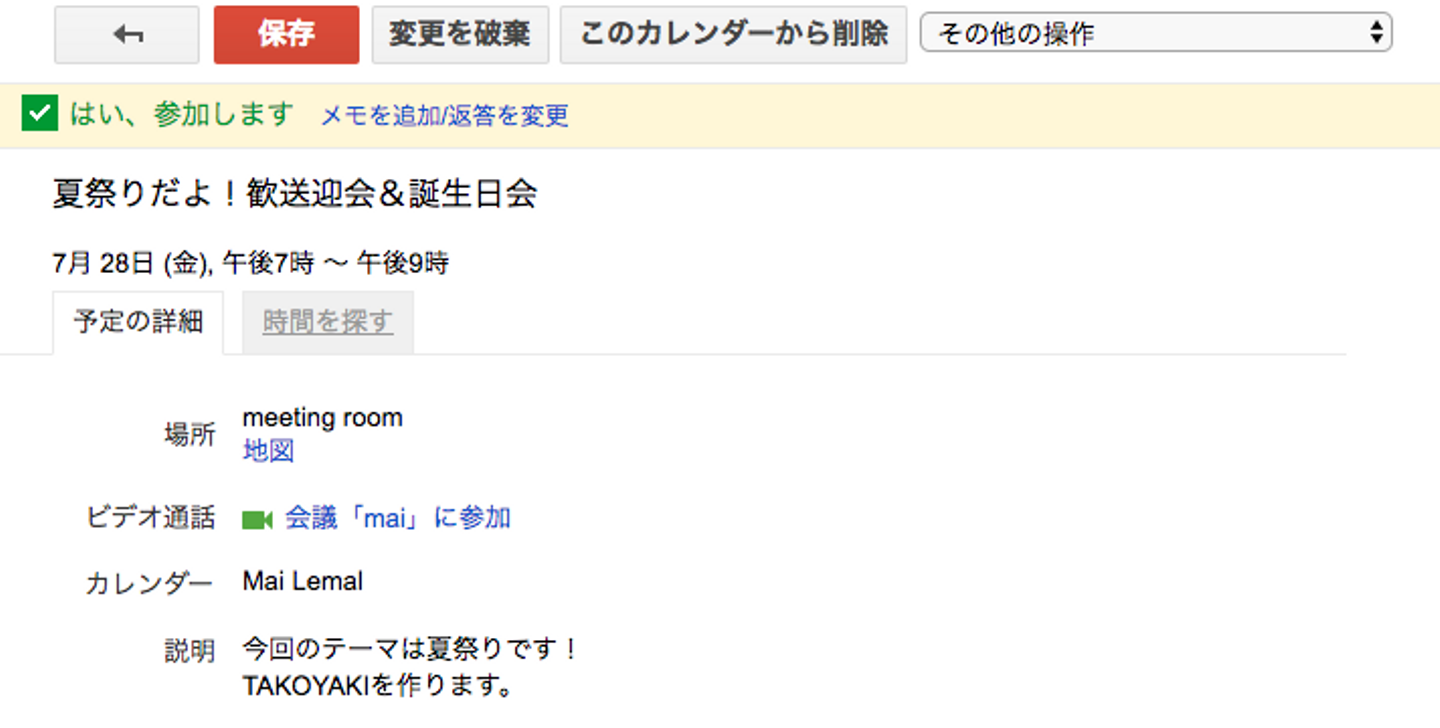Image resolution: width=1440 pixels, height=728 pixels.
Task: Click the ビデオ通話 field label
Action: point(150,518)
